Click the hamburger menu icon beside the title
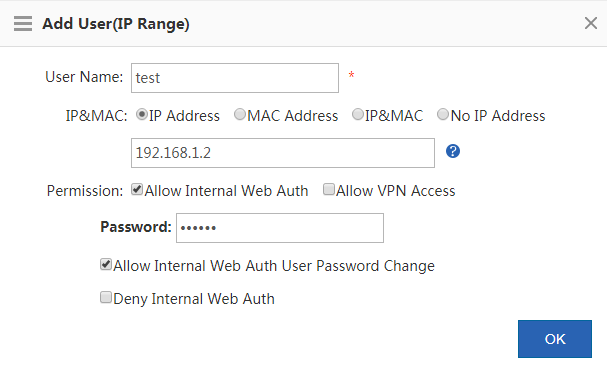 [23, 24]
